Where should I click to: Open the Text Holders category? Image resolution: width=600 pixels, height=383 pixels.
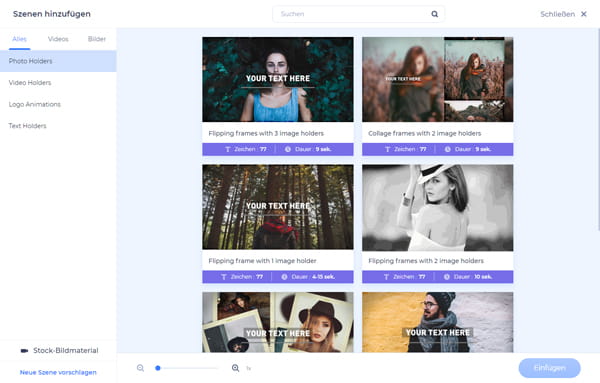tap(58, 126)
